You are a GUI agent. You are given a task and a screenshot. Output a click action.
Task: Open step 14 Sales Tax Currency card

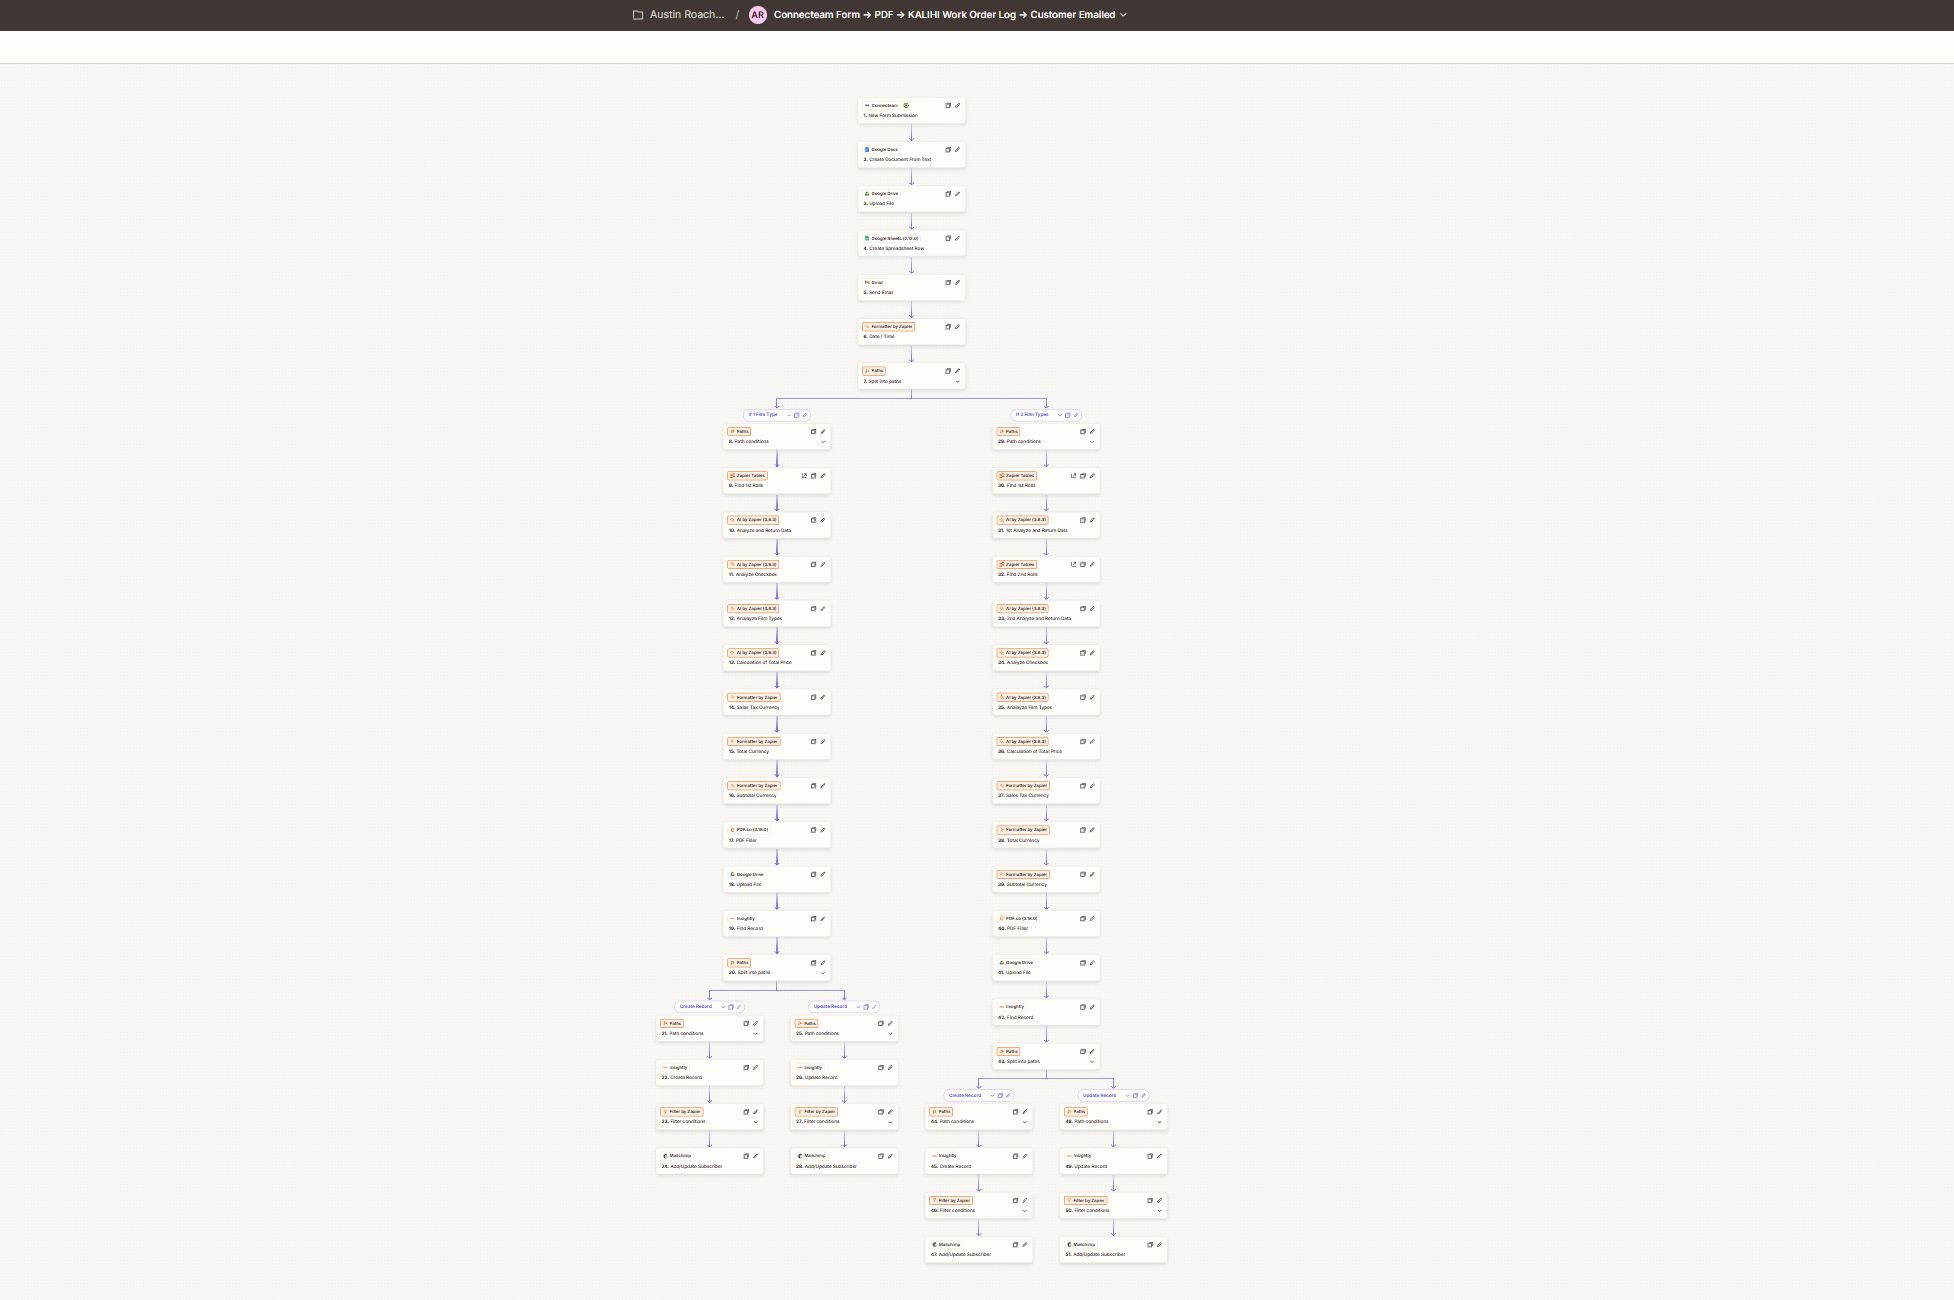point(777,702)
